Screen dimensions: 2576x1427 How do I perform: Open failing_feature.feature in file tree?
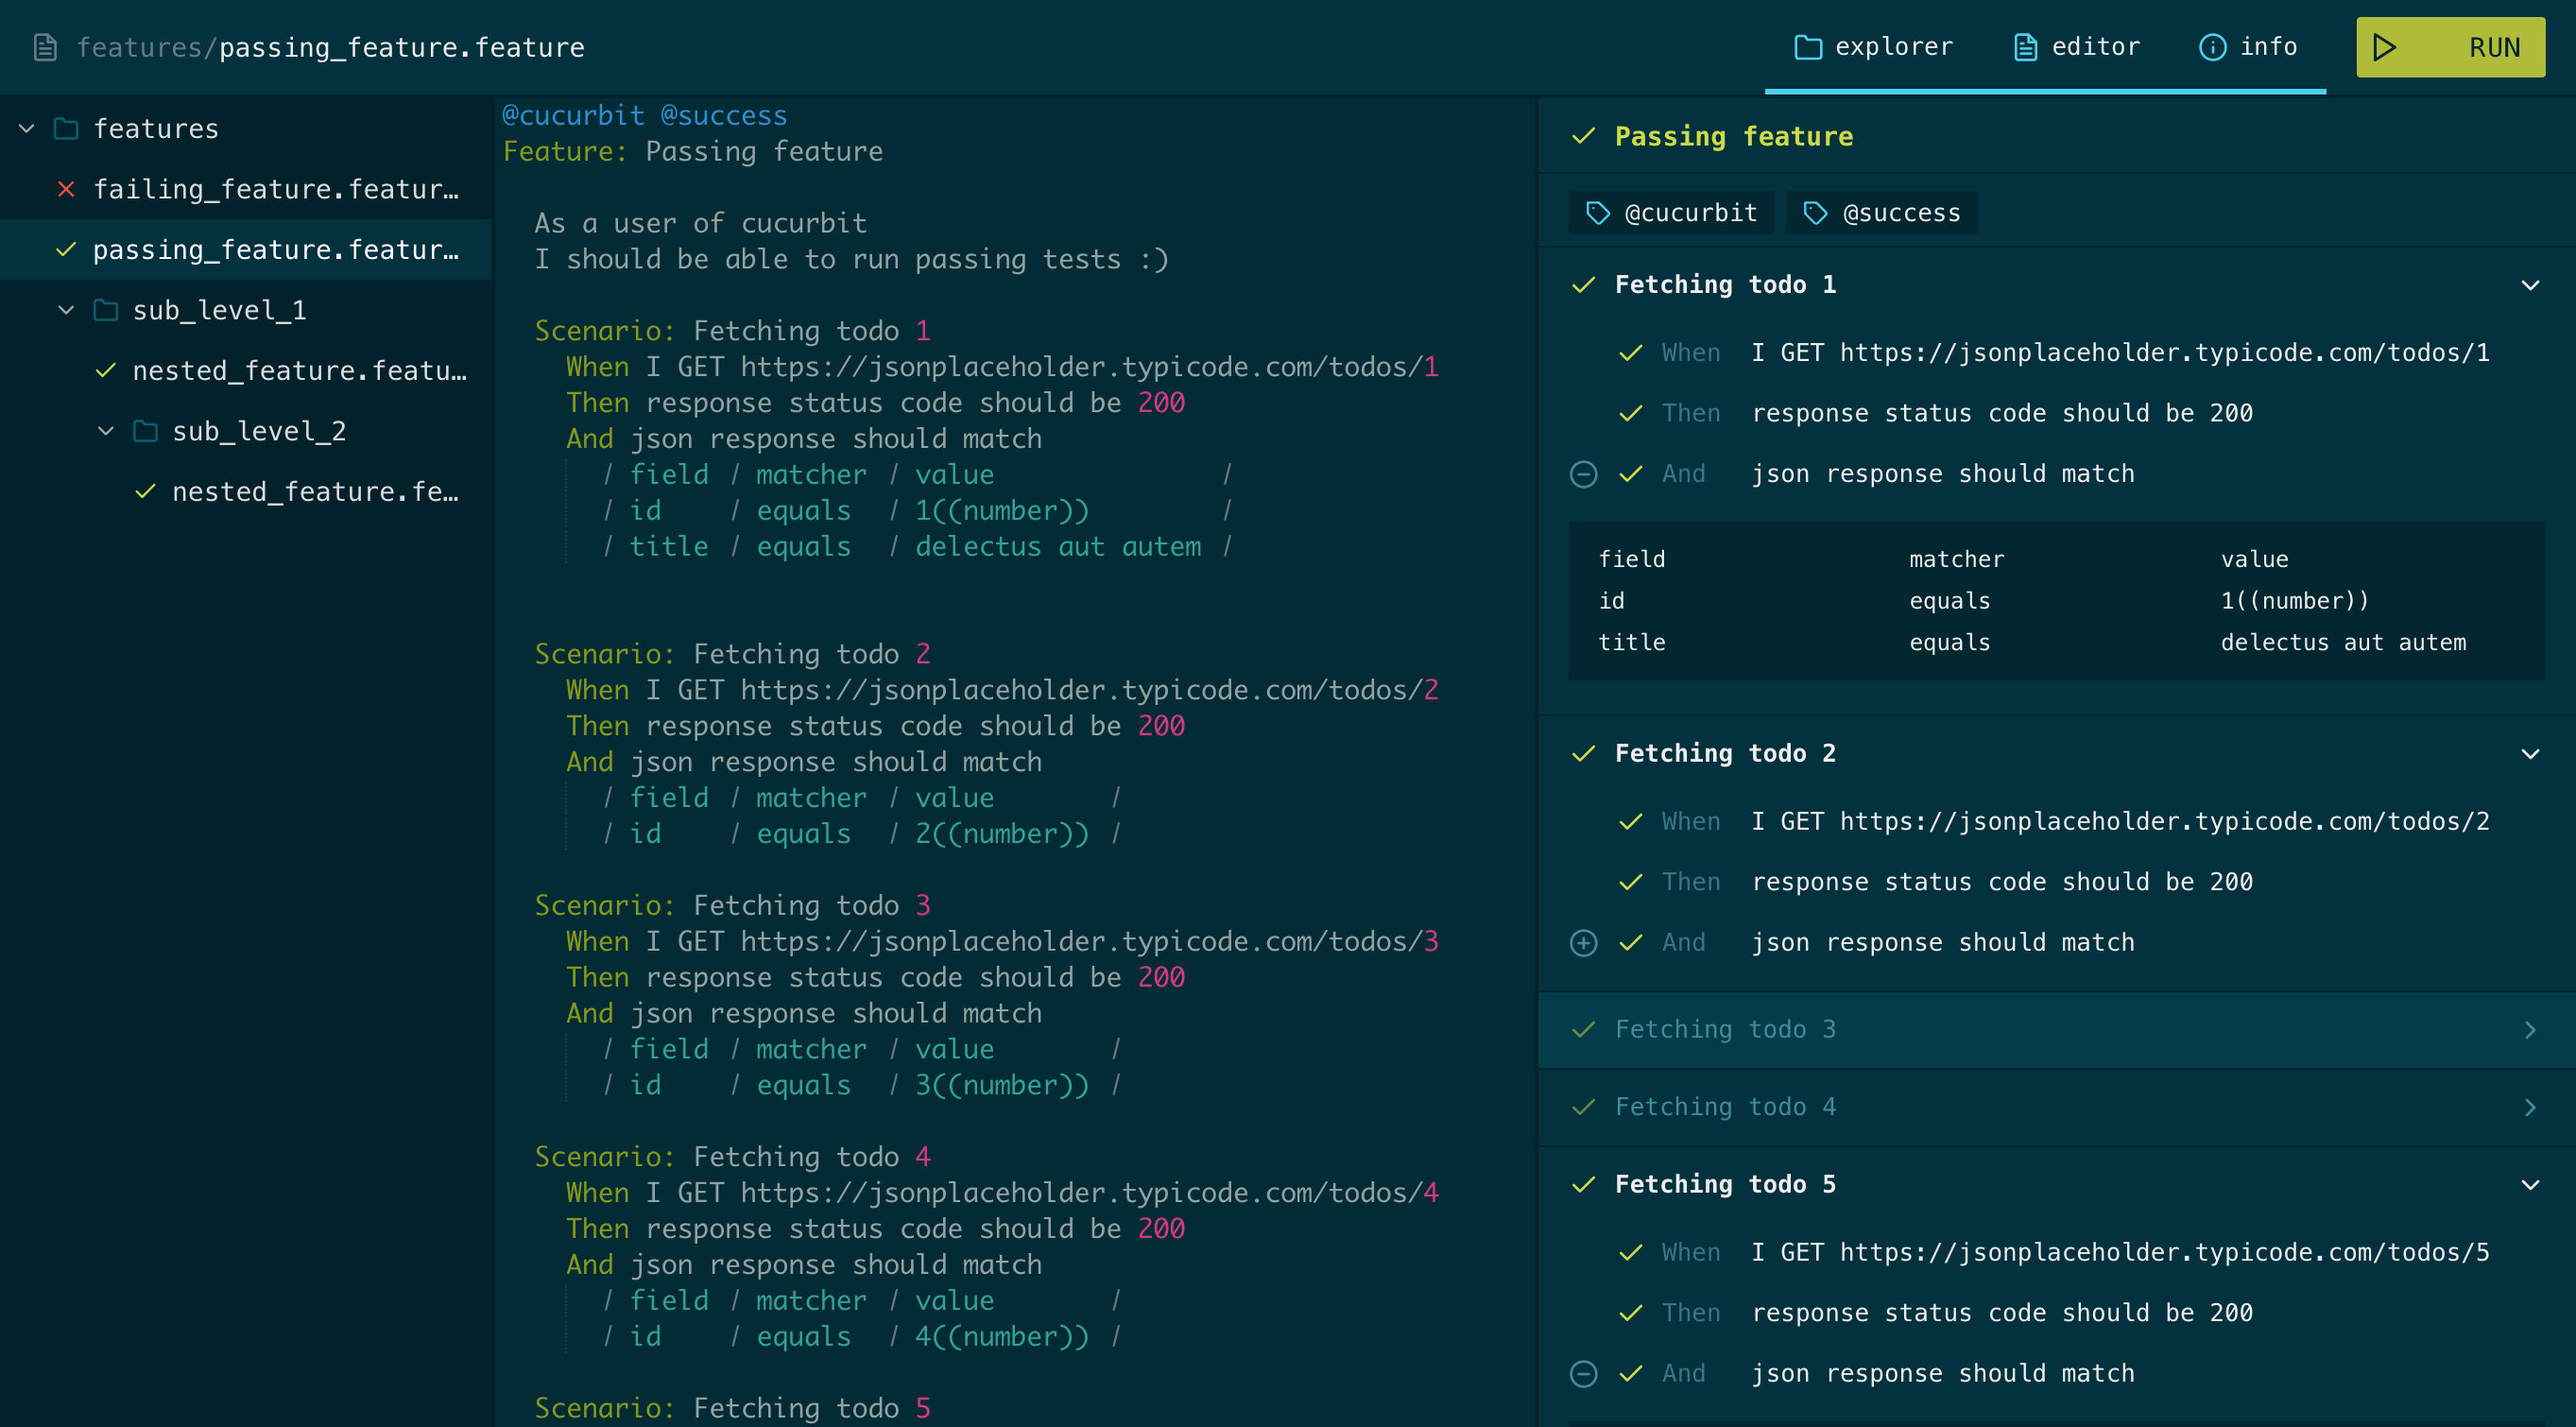pyautogui.click(x=275, y=189)
